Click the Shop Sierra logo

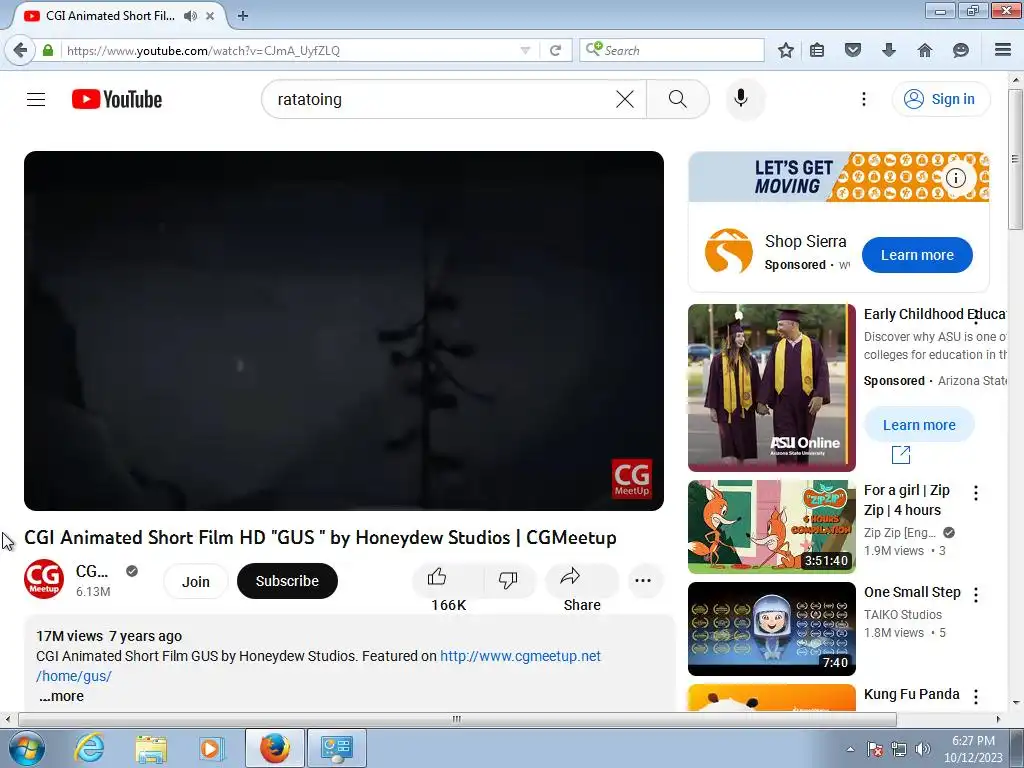(729, 251)
